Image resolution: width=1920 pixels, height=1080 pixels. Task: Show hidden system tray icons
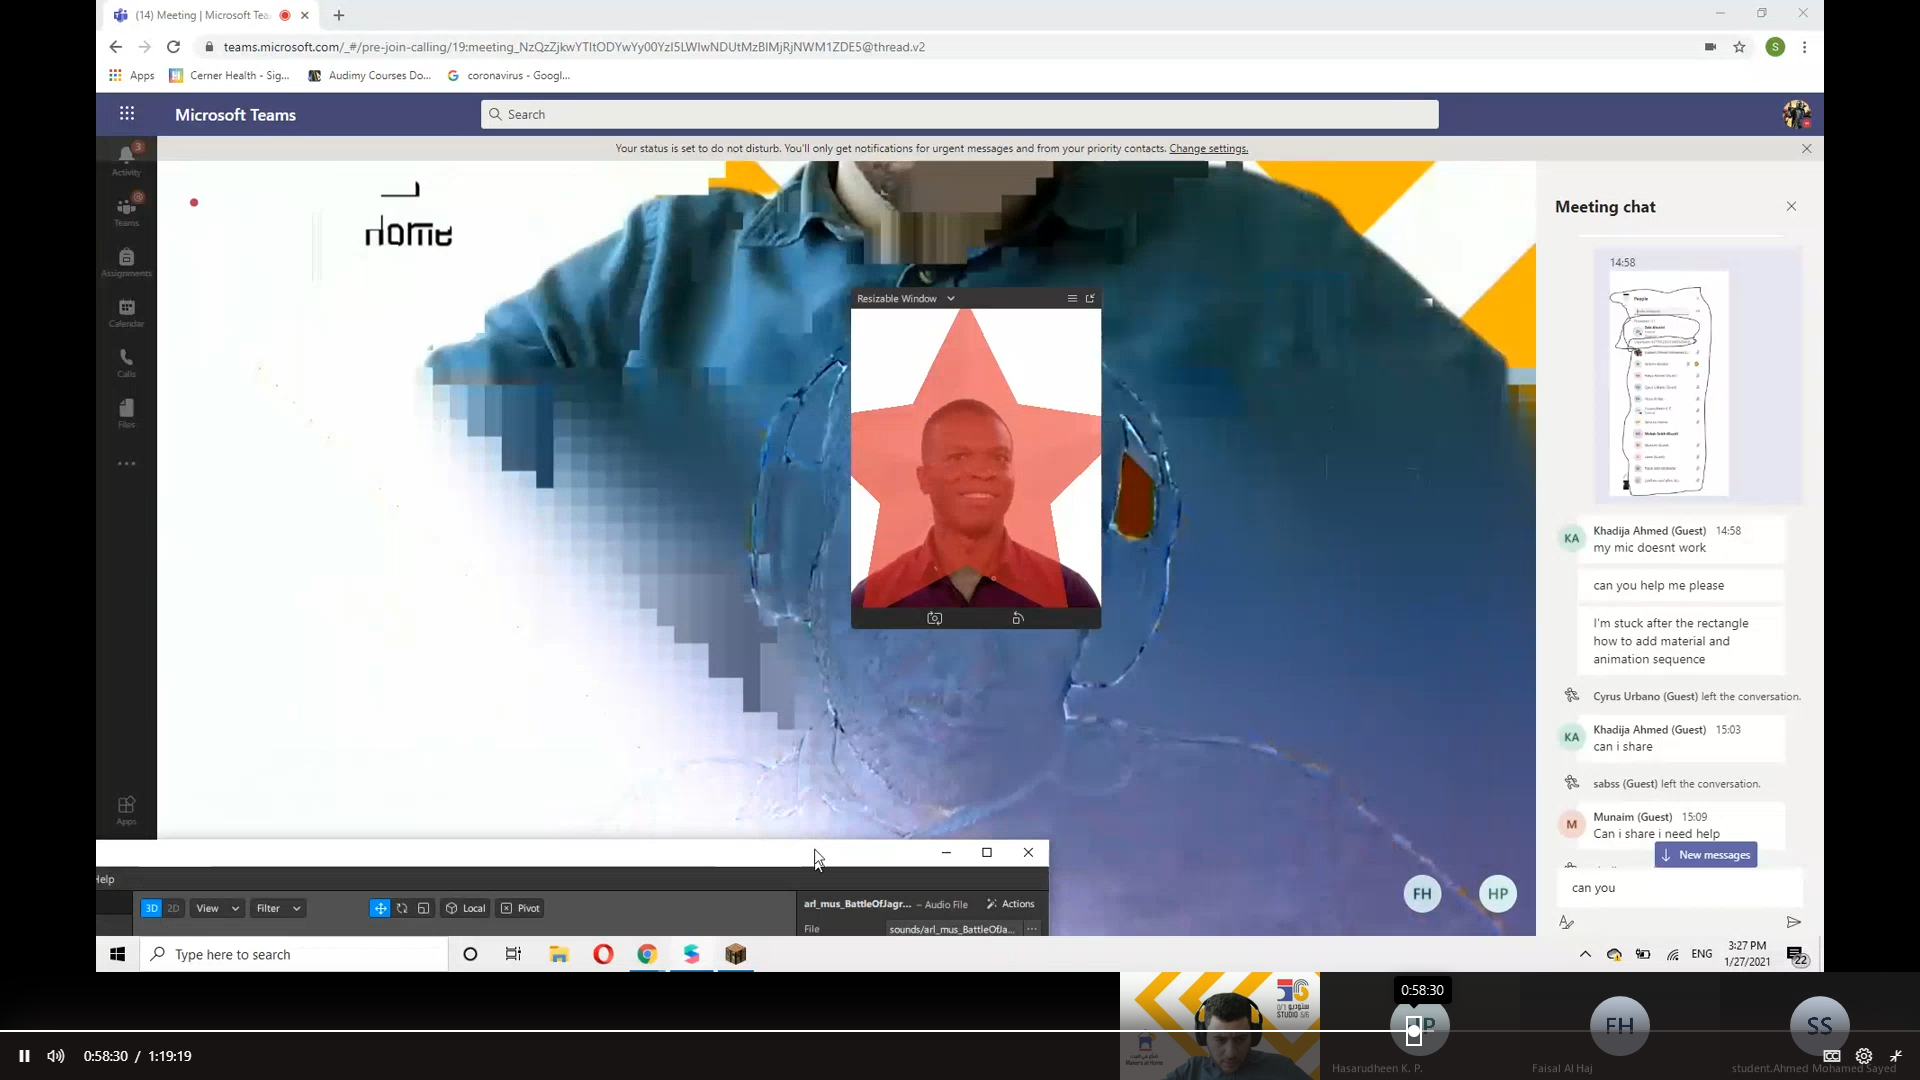coord(1585,954)
